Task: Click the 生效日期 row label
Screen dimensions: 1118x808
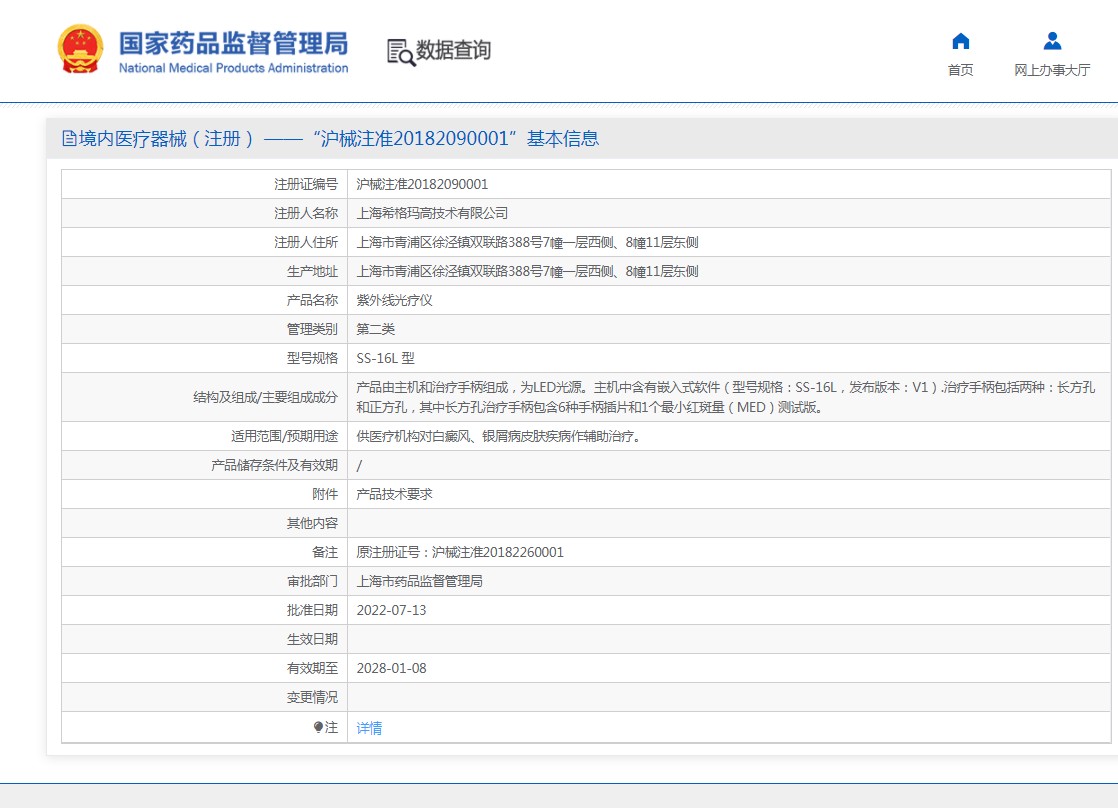Action: click(312, 640)
